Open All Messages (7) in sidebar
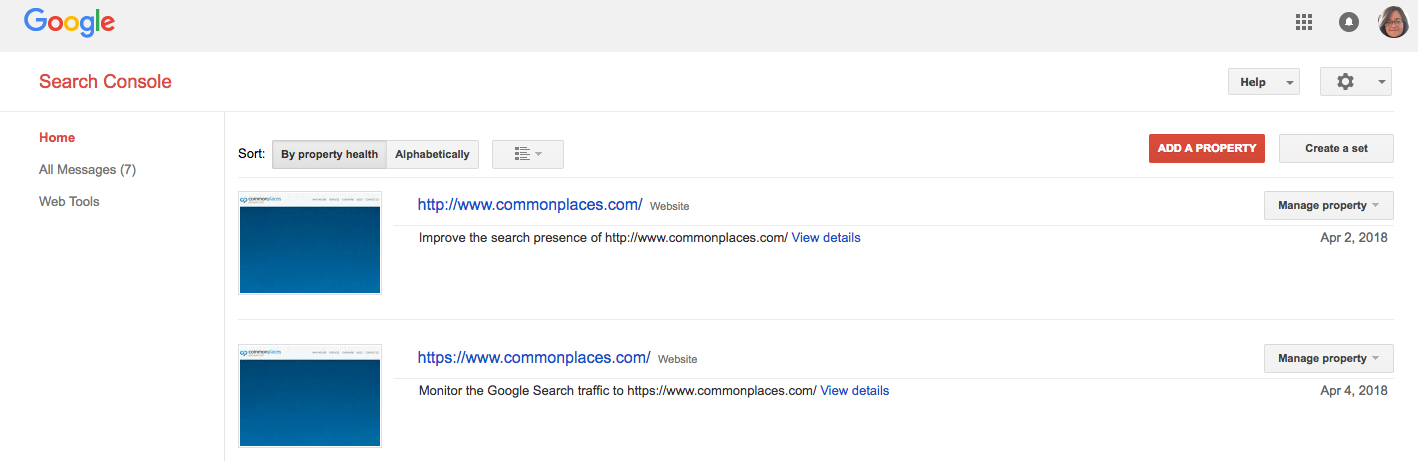The width and height of the screenshot is (1418, 461). [87, 170]
